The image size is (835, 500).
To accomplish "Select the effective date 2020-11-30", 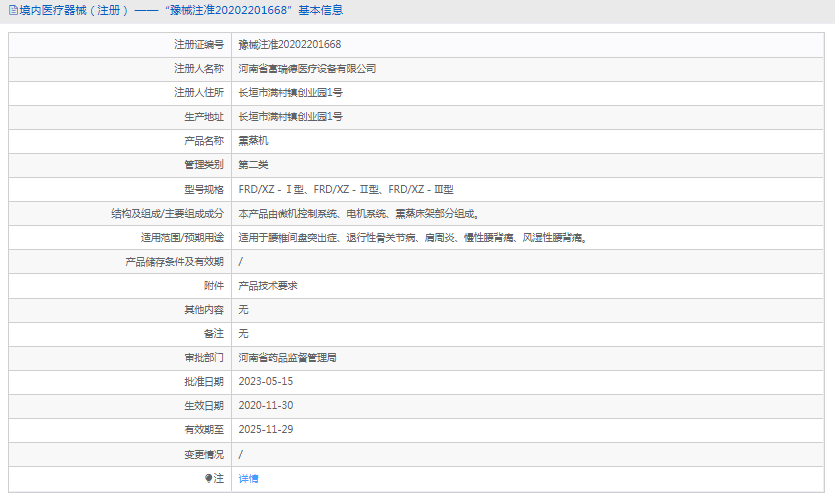I will (x=266, y=406).
